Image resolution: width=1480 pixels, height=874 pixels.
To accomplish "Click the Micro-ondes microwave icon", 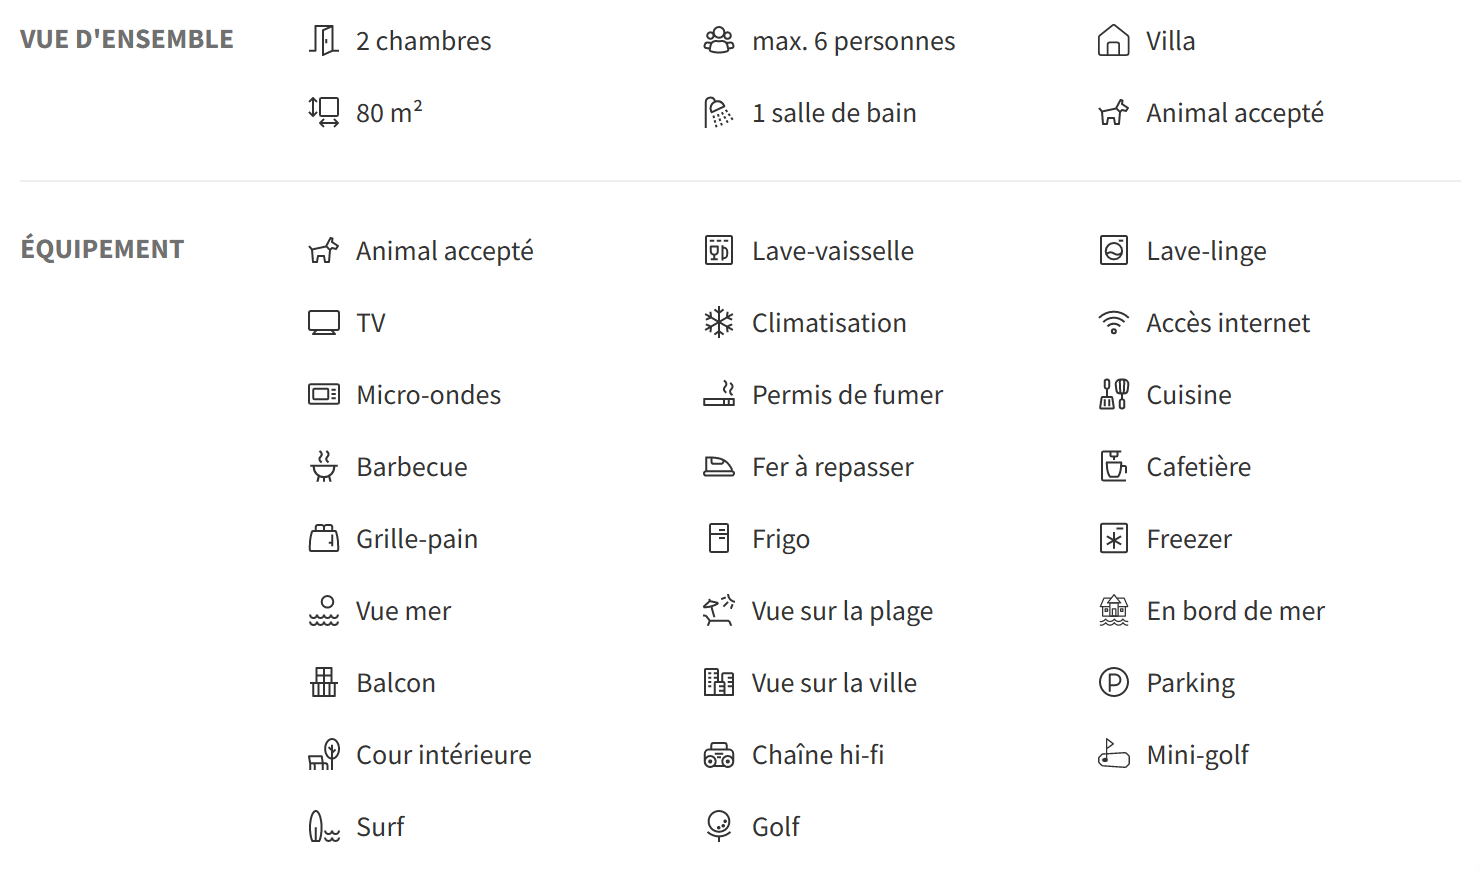I will point(324,394).
